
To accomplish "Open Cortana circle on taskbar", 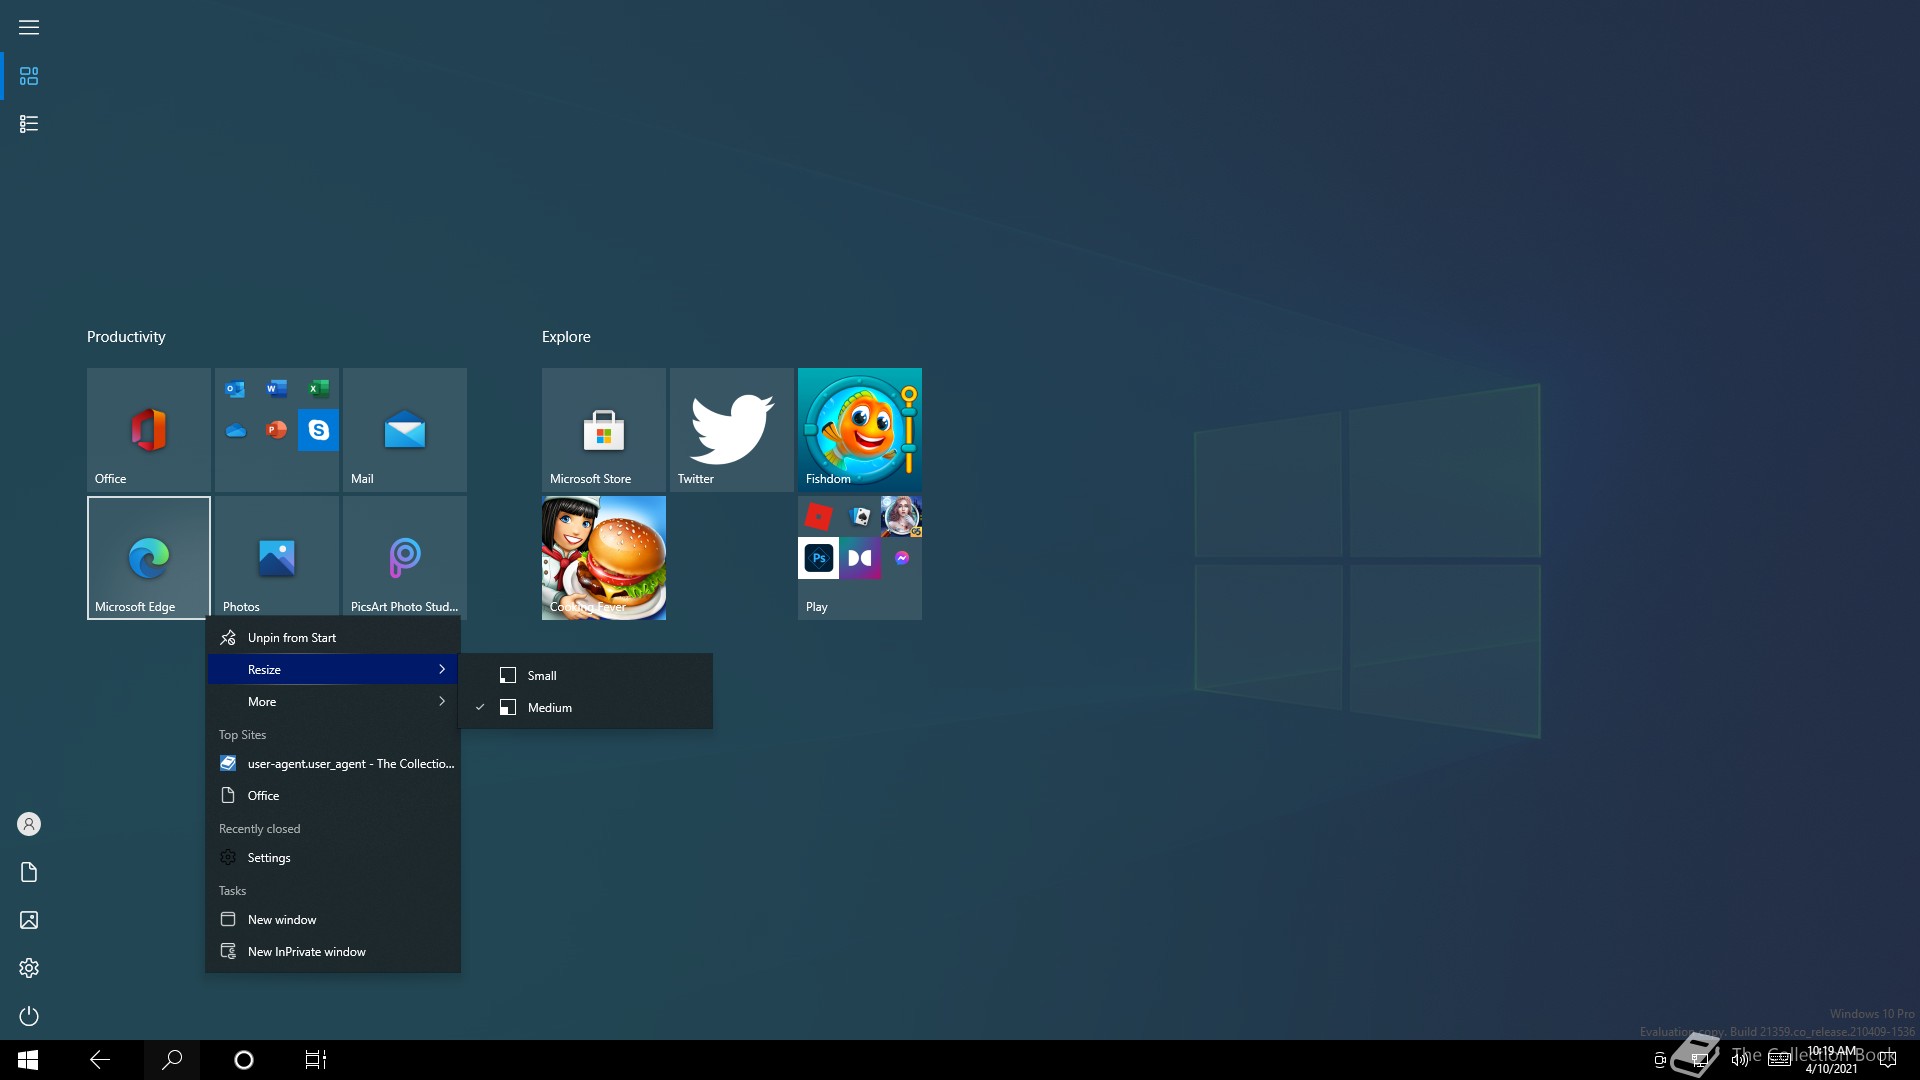I will click(244, 1060).
